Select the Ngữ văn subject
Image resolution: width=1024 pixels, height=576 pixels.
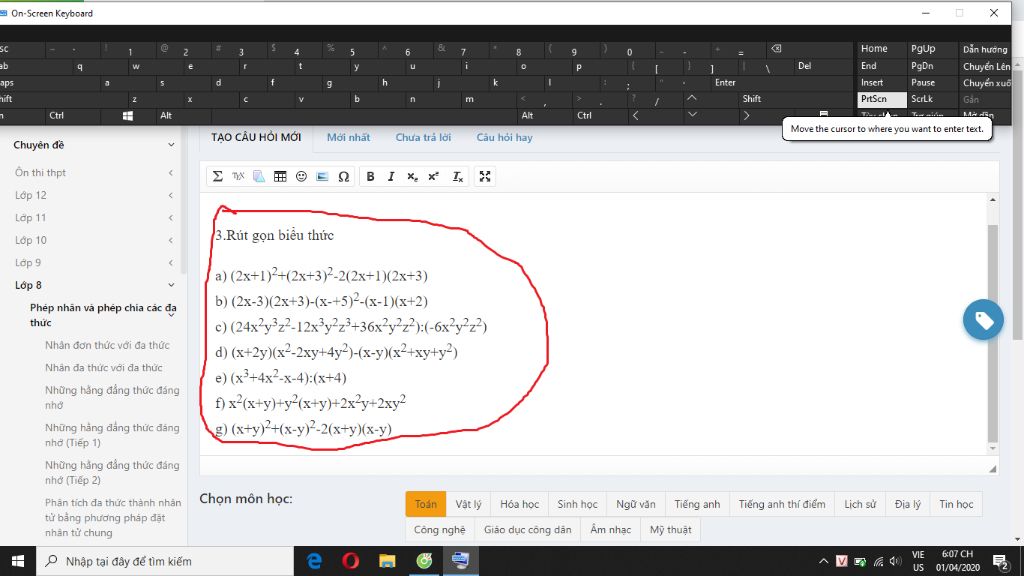(635, 504)
